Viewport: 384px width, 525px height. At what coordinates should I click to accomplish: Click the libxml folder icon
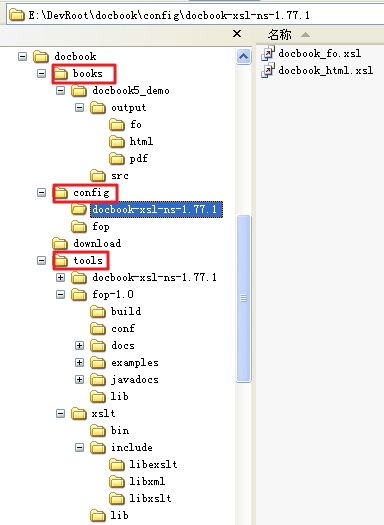pyautogui.click(x=117, y=482)
